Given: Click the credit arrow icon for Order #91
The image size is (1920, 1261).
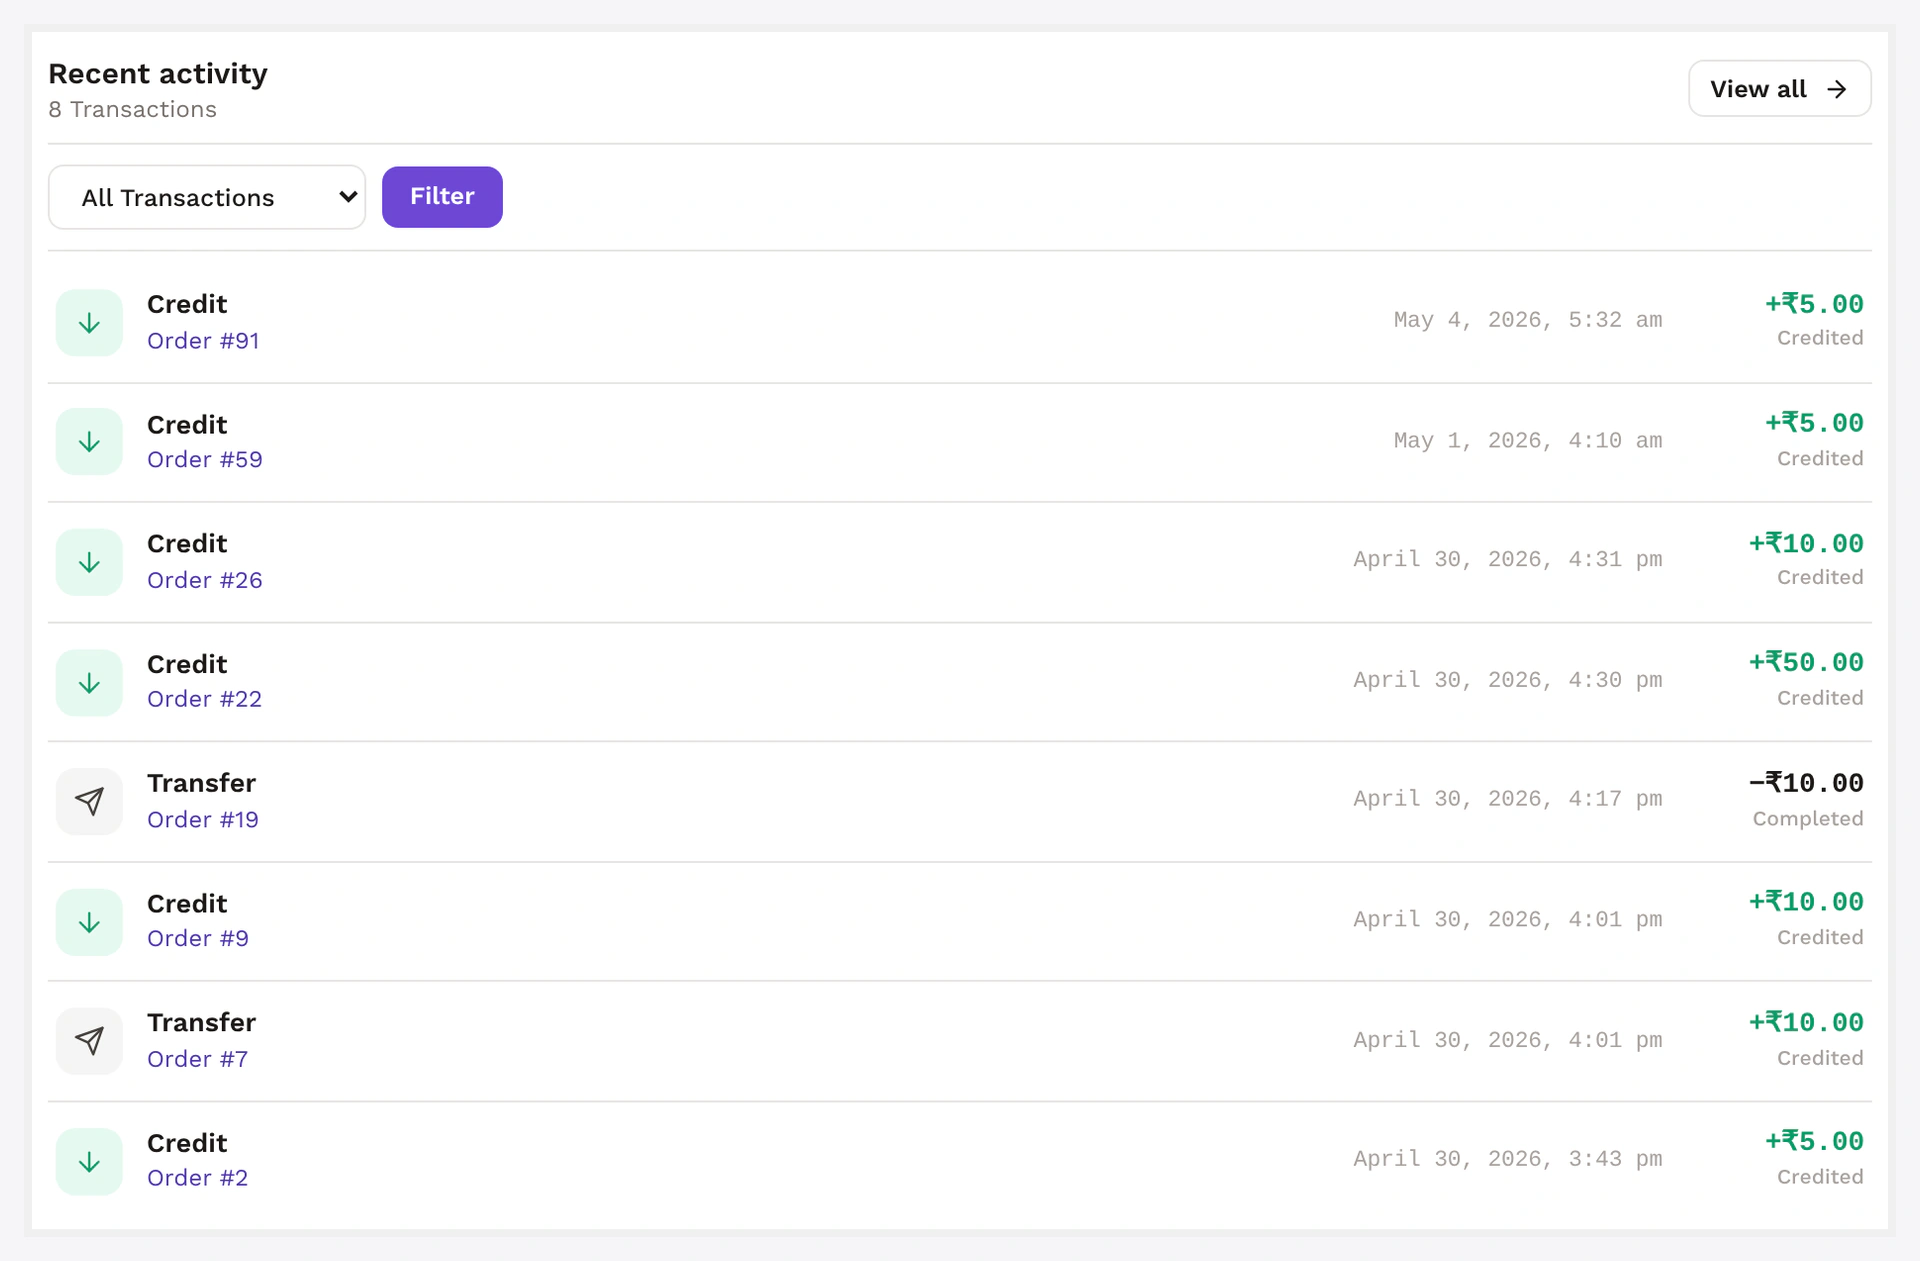Looking at the screenshot, I should pyautogui.click(x=89, y=323).
